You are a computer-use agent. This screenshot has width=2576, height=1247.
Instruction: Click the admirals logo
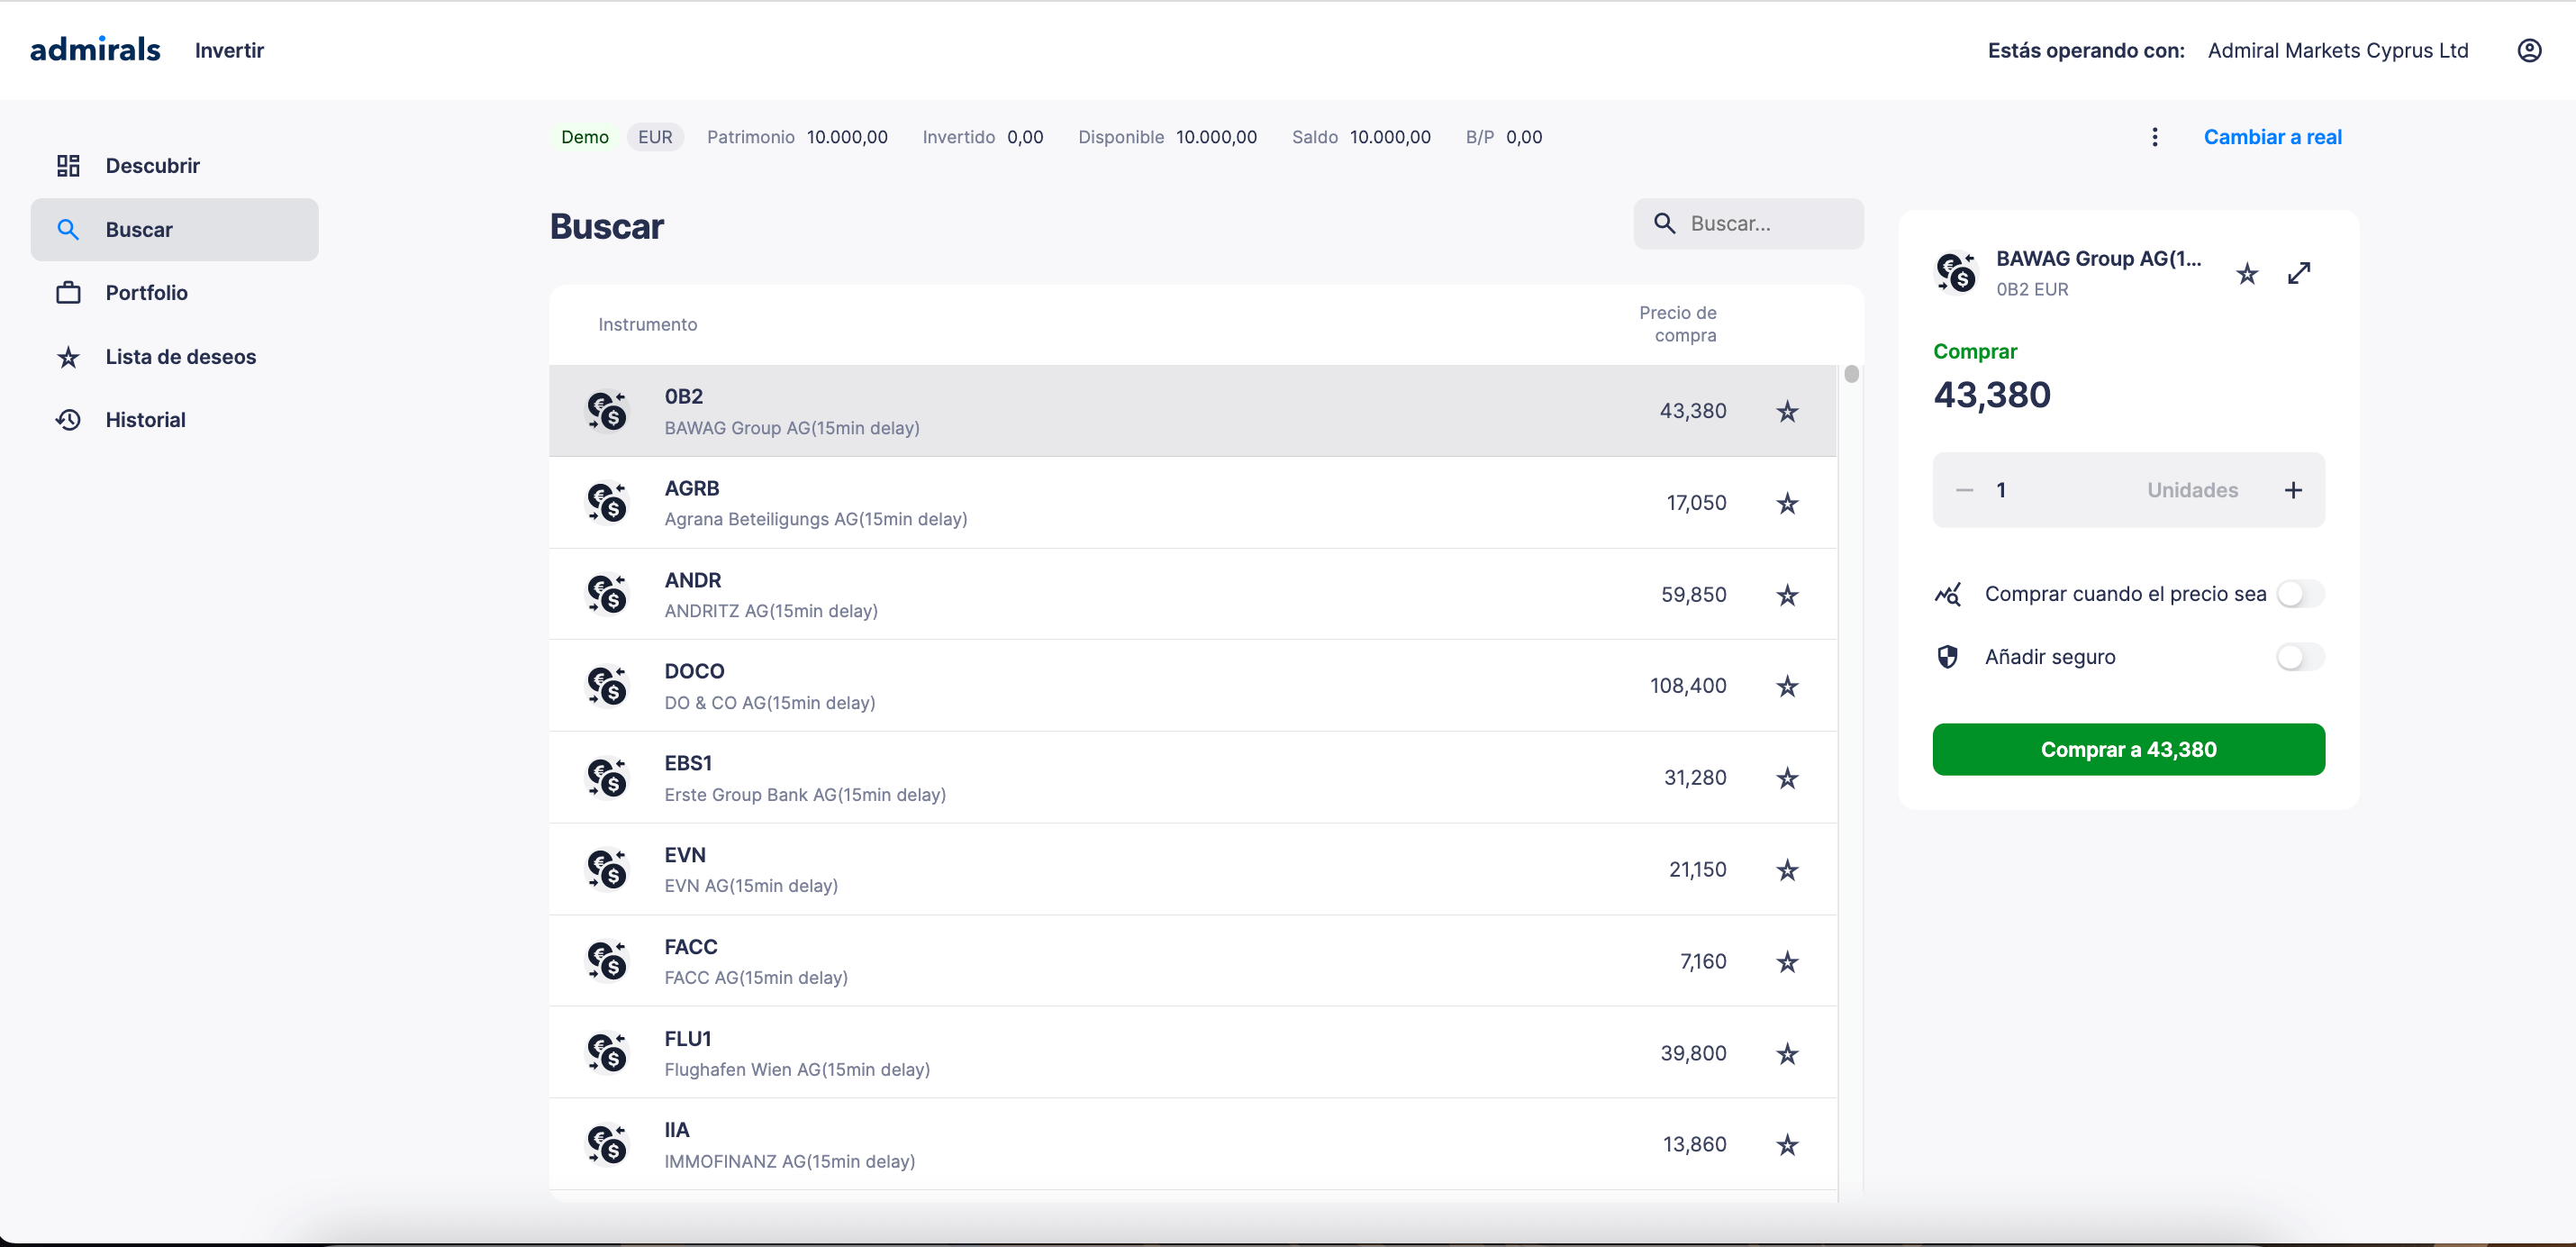point(95,49)
